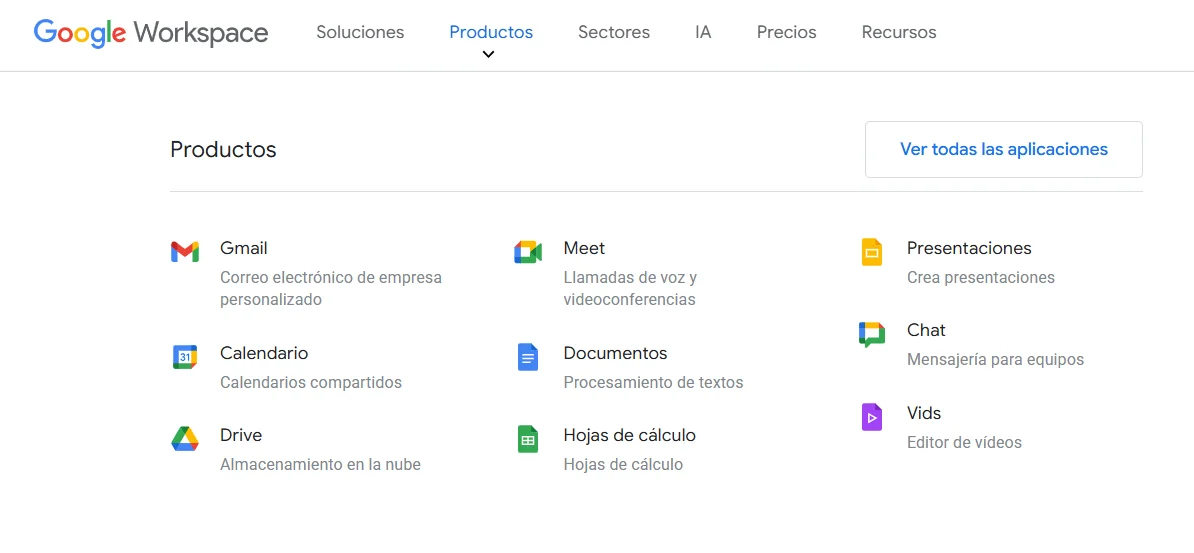Go to Google Workspace home logo
This screenshot has height=553, width=1194.
coord(151,32)
